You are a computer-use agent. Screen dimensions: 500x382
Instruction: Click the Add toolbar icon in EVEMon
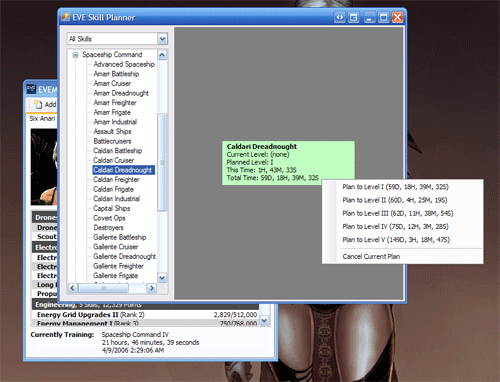pyautogui.click(x=38, y=104)
